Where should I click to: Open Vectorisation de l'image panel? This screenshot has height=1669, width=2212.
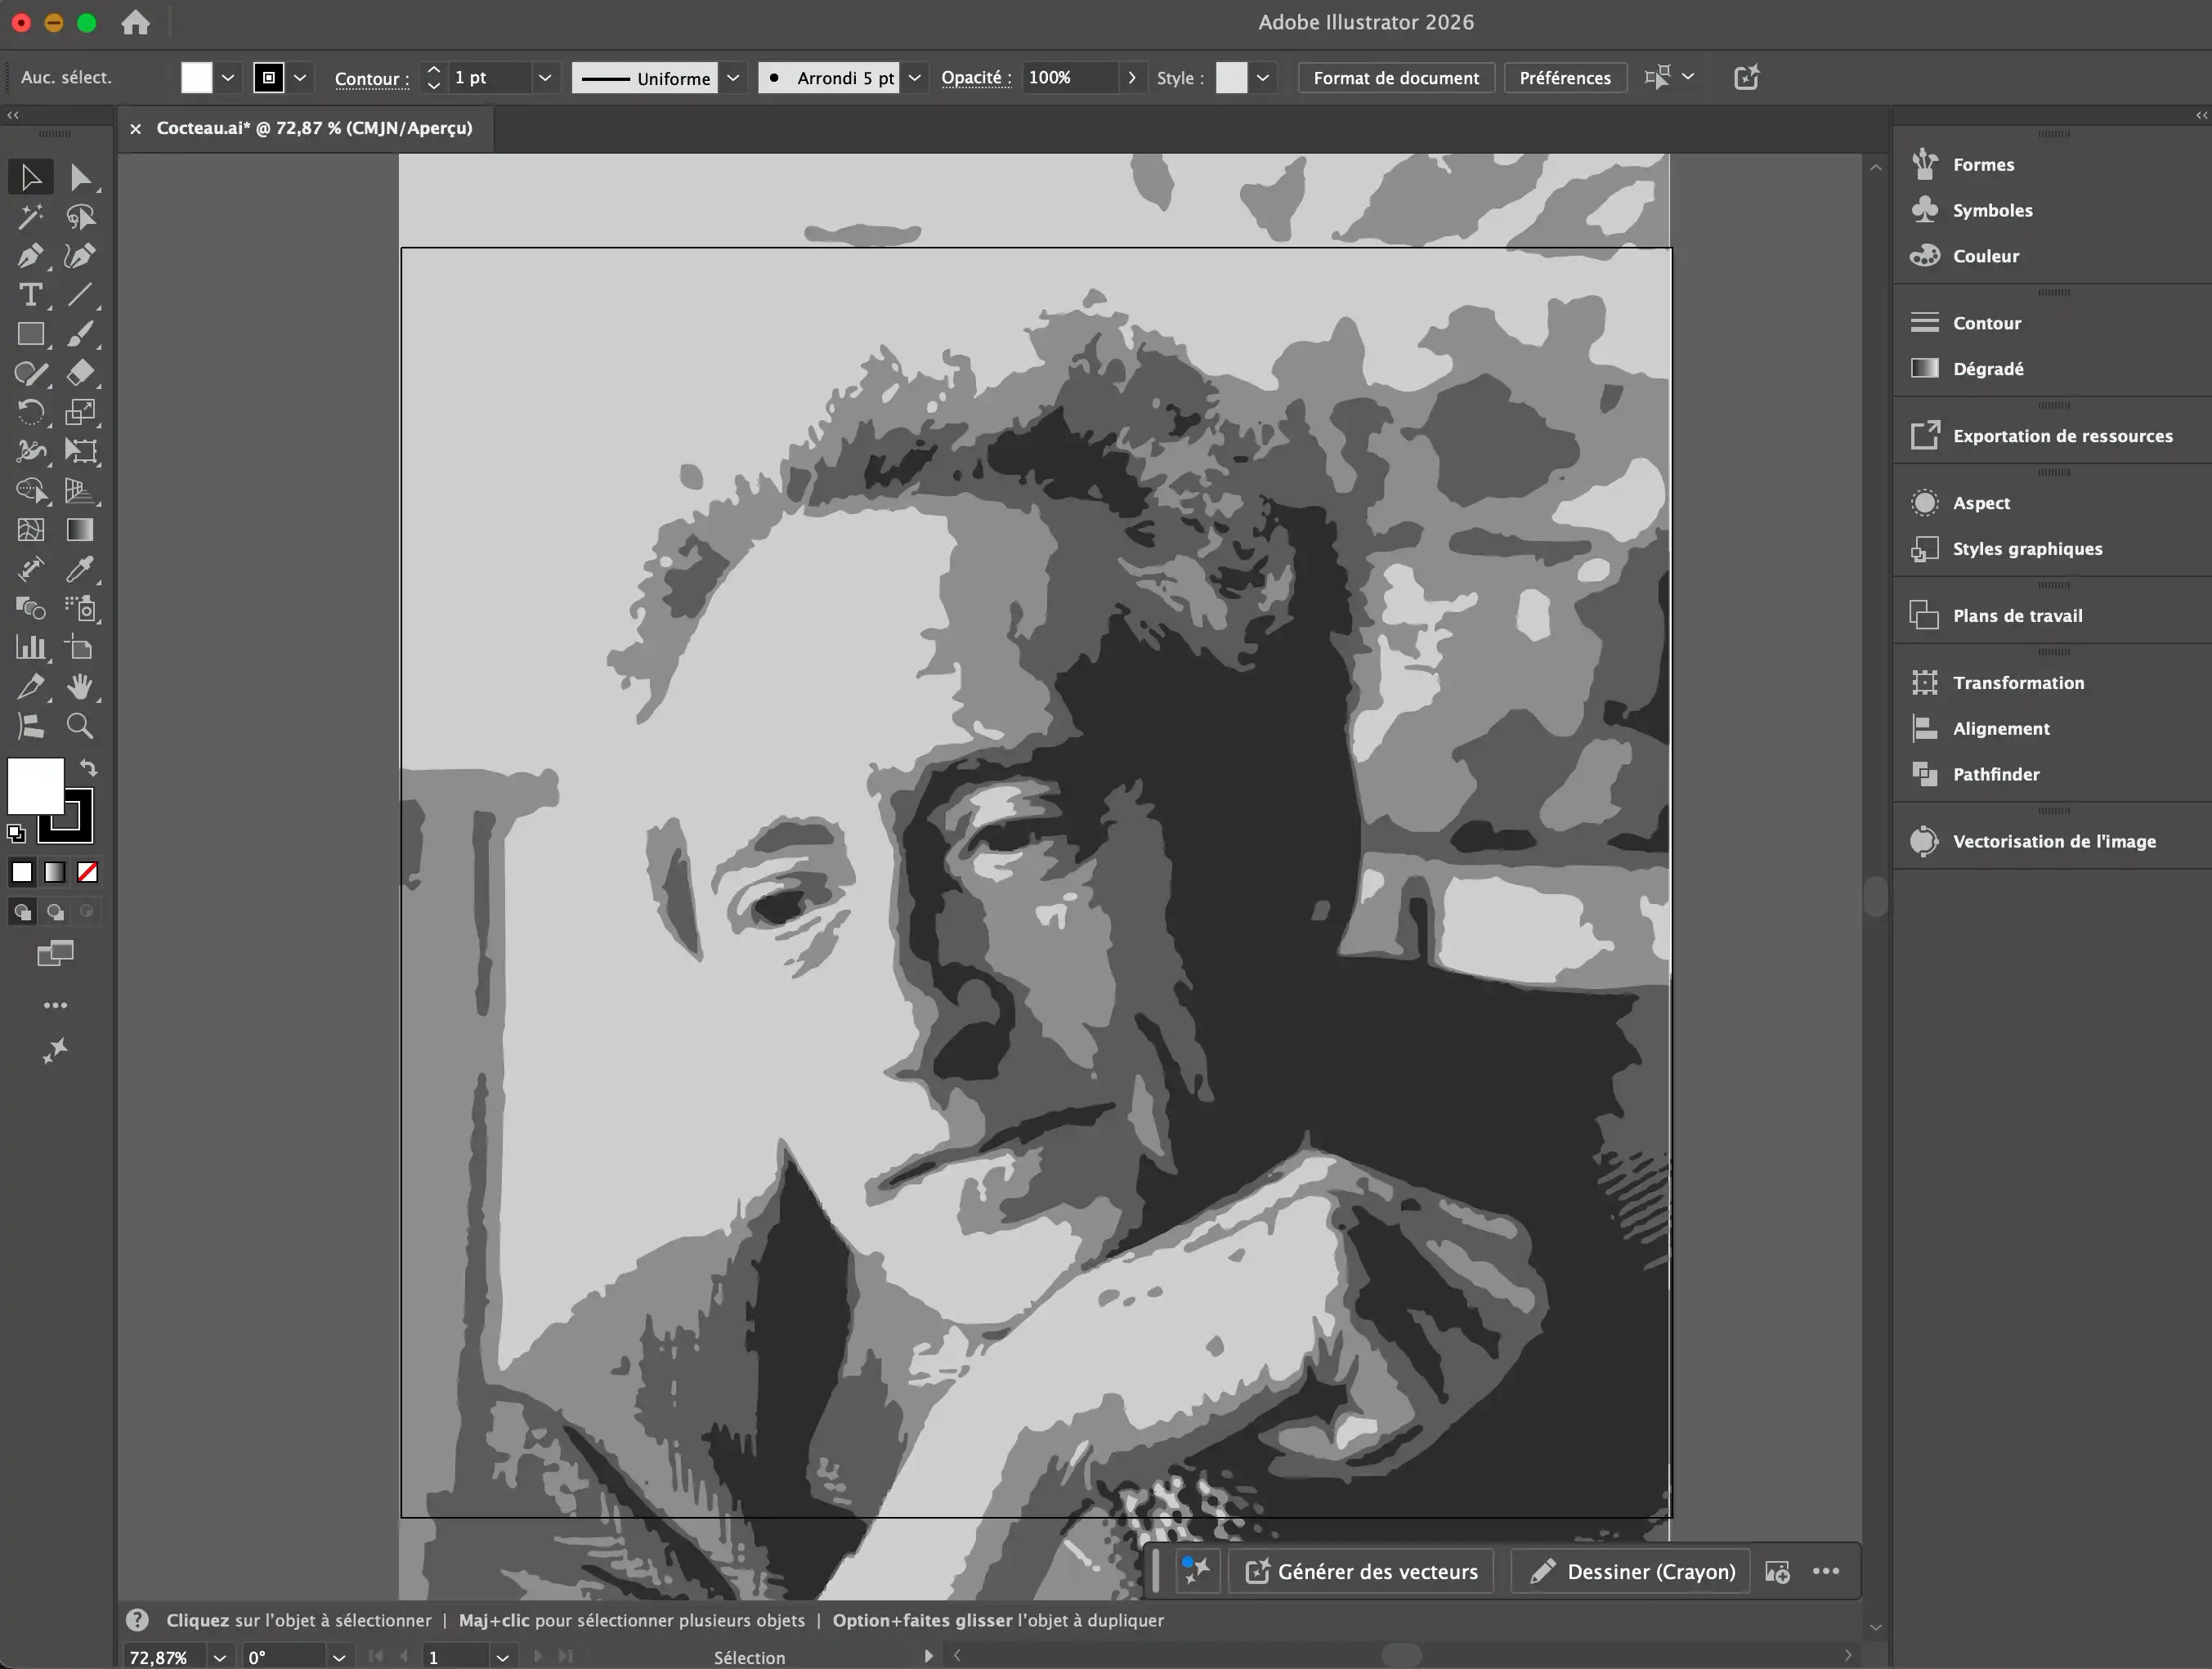pos(2054,841)
